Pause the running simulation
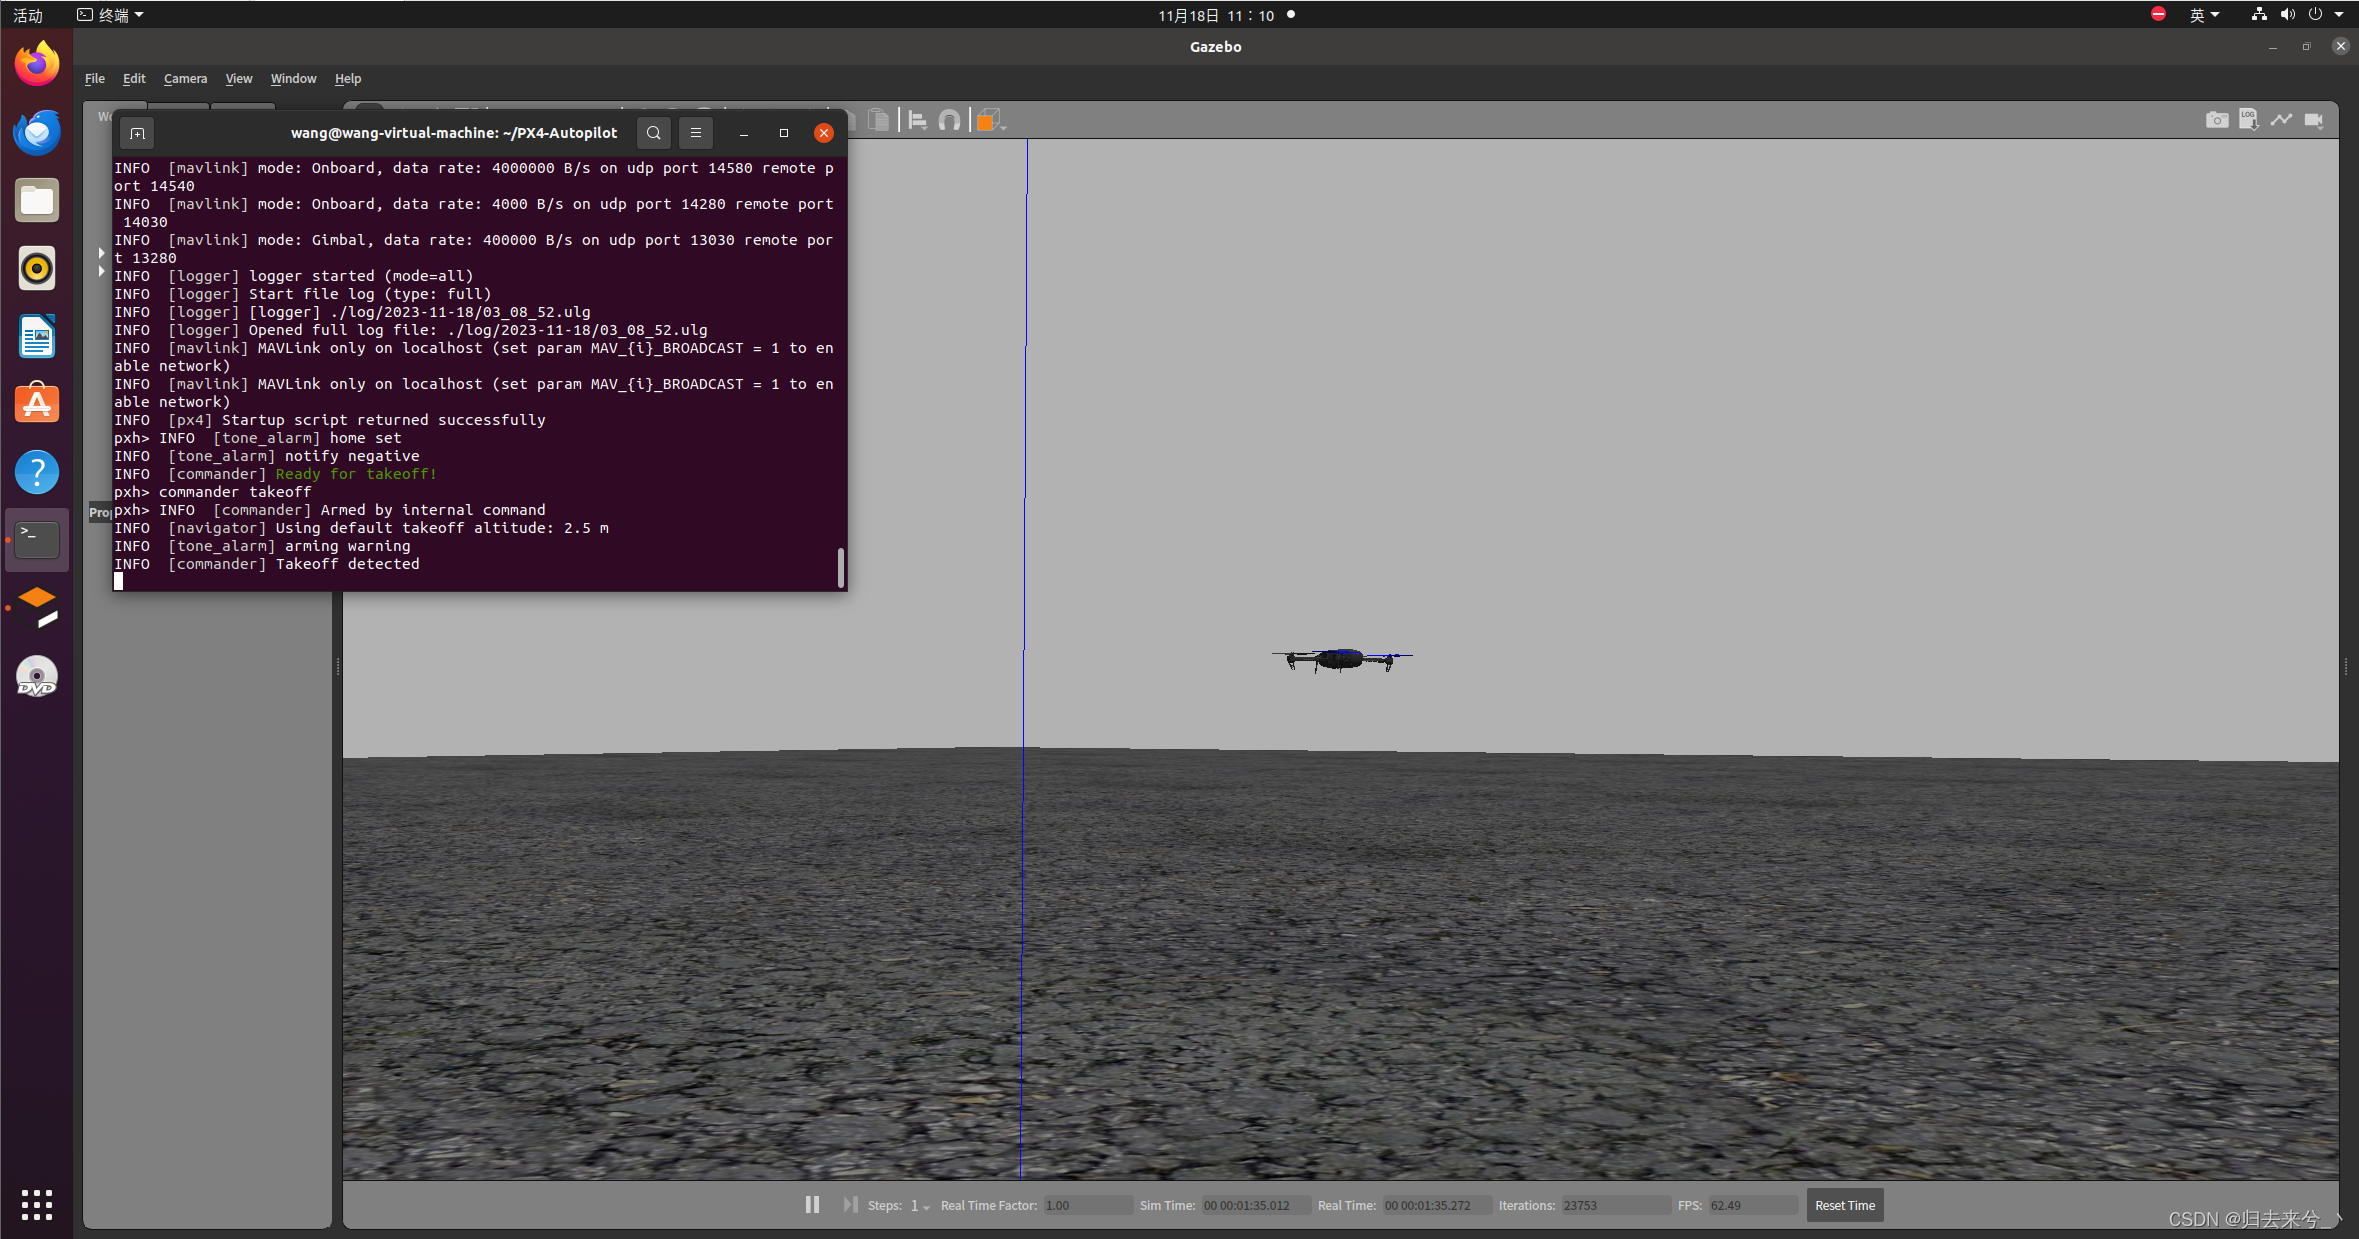 (811, 1204)
